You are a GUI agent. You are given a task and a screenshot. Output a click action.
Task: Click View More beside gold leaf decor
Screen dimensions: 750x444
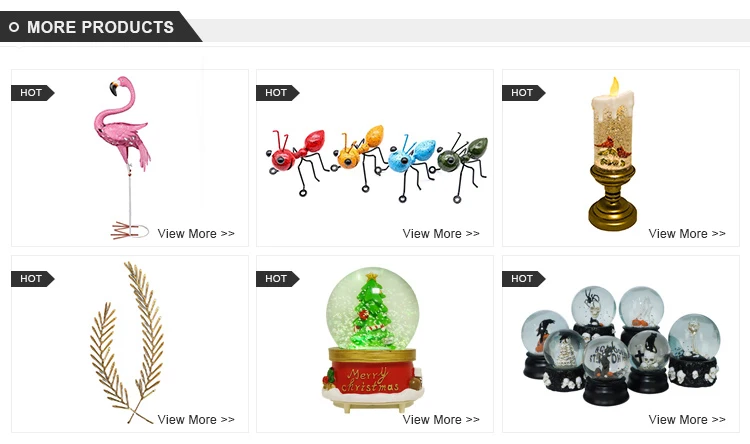196,420
